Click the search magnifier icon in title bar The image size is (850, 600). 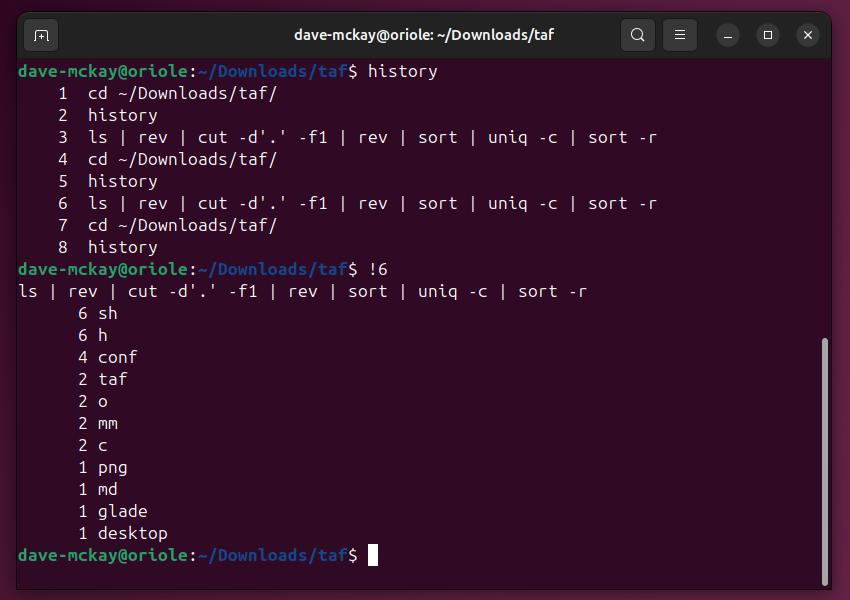pyautogui.click(x=637, y=35)
